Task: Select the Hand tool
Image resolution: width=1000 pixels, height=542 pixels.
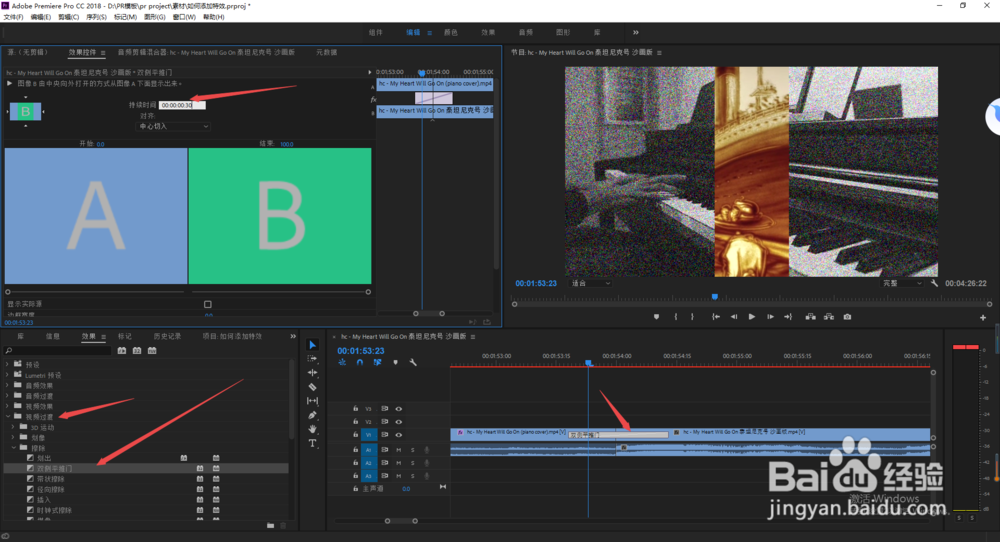Action: point(312,429)
